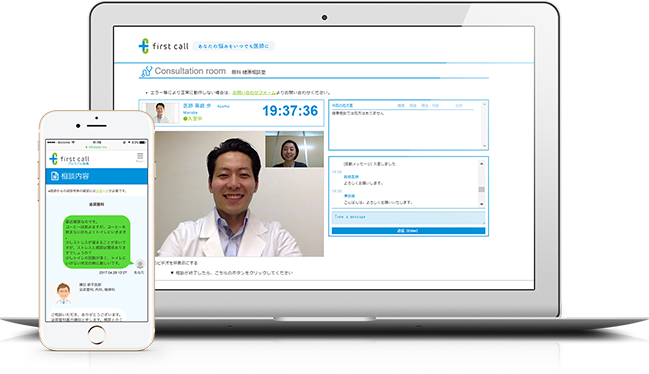Click the blue send (Enter) button
The image size is (649, 374).
[x=408, y=231]
